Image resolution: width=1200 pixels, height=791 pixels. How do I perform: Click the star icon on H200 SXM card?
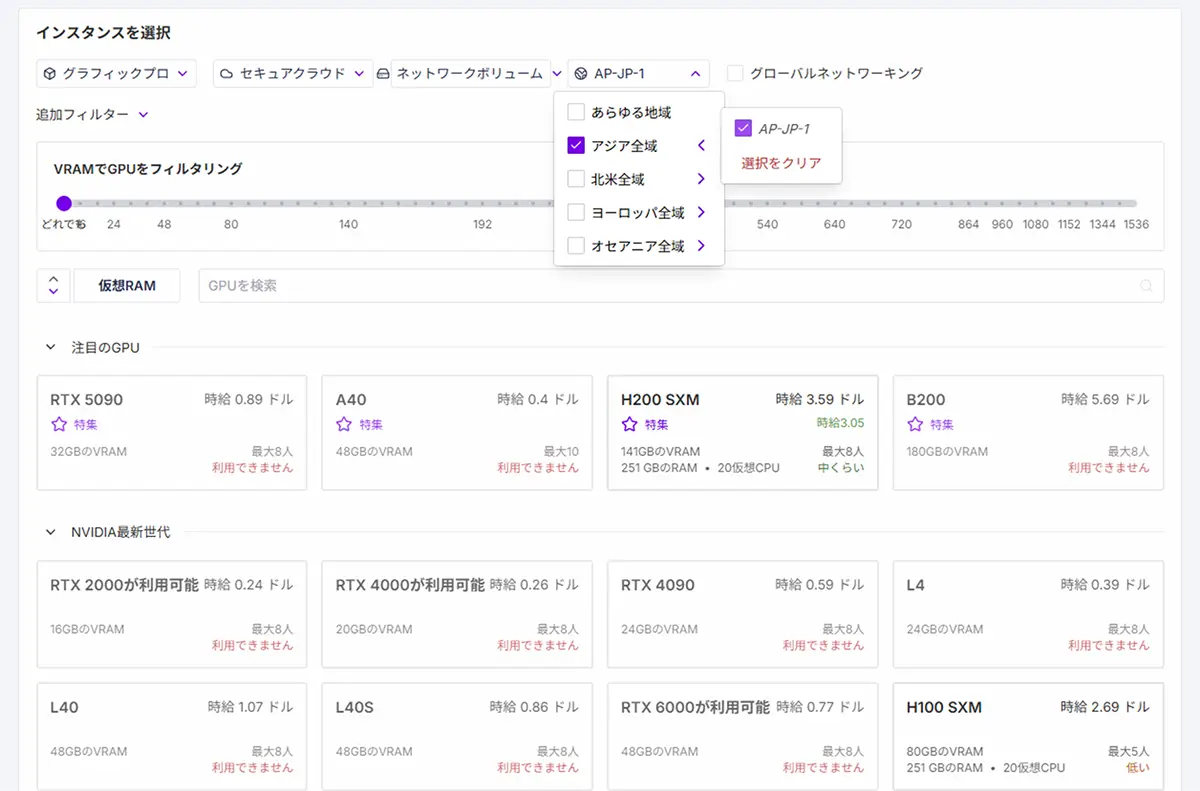(629, 424)
